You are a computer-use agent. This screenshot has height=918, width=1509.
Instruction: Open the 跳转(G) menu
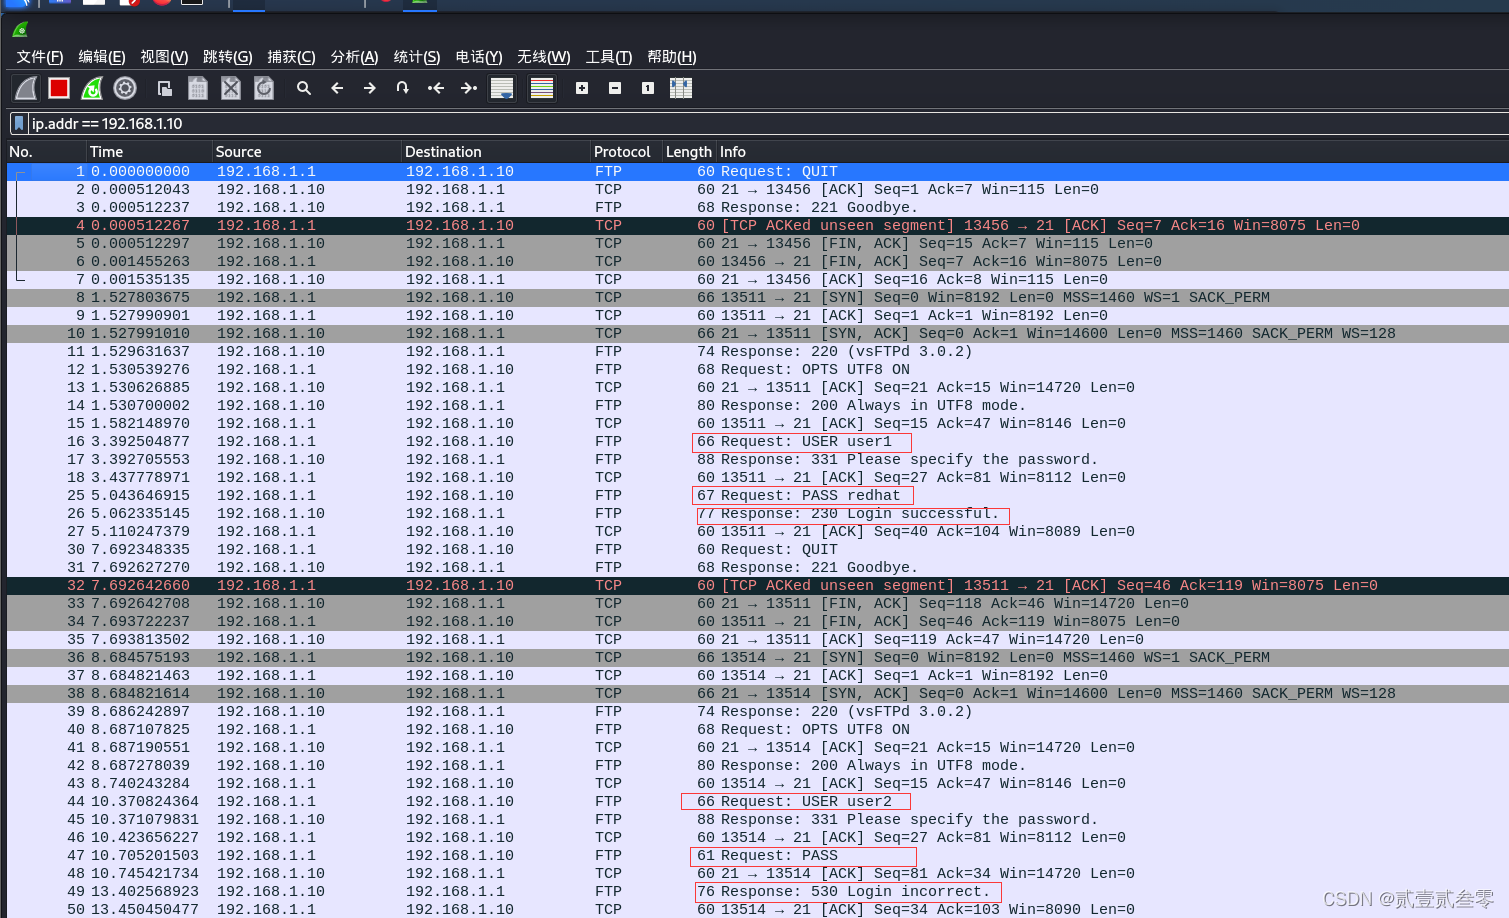[x=227, y=57]
